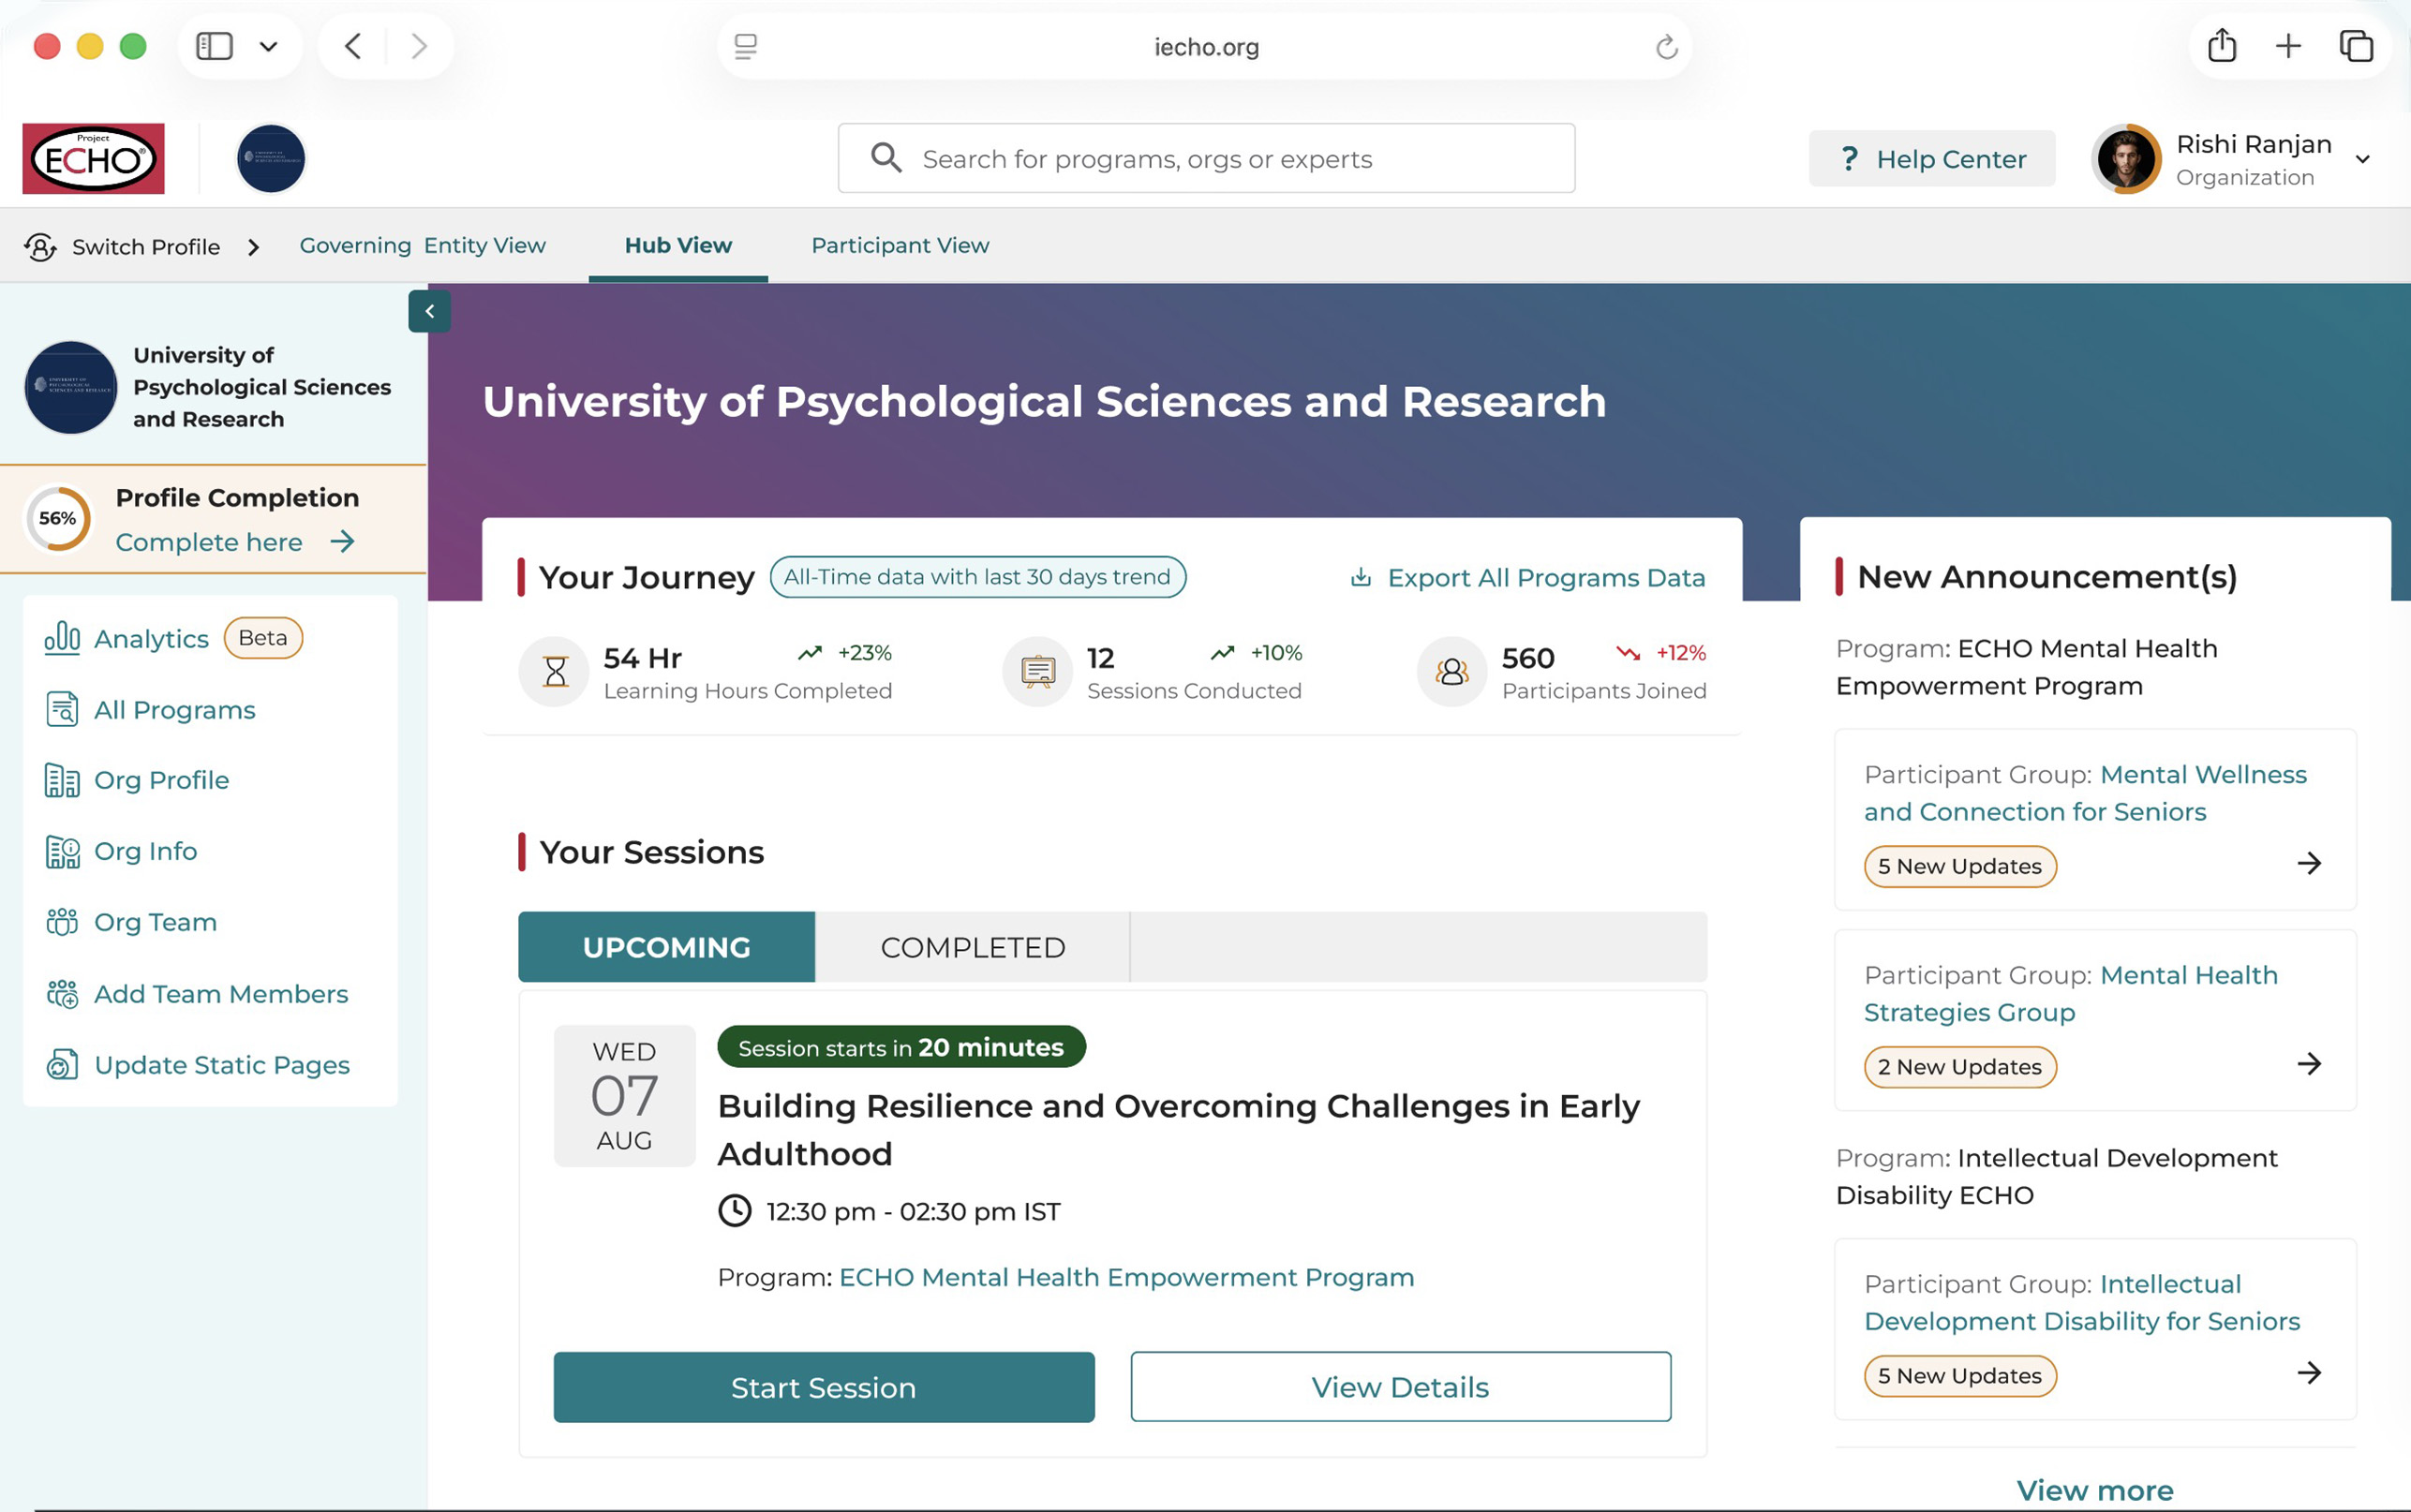Open Update Static Pages in sidebar

click(x=222, y=1065)
